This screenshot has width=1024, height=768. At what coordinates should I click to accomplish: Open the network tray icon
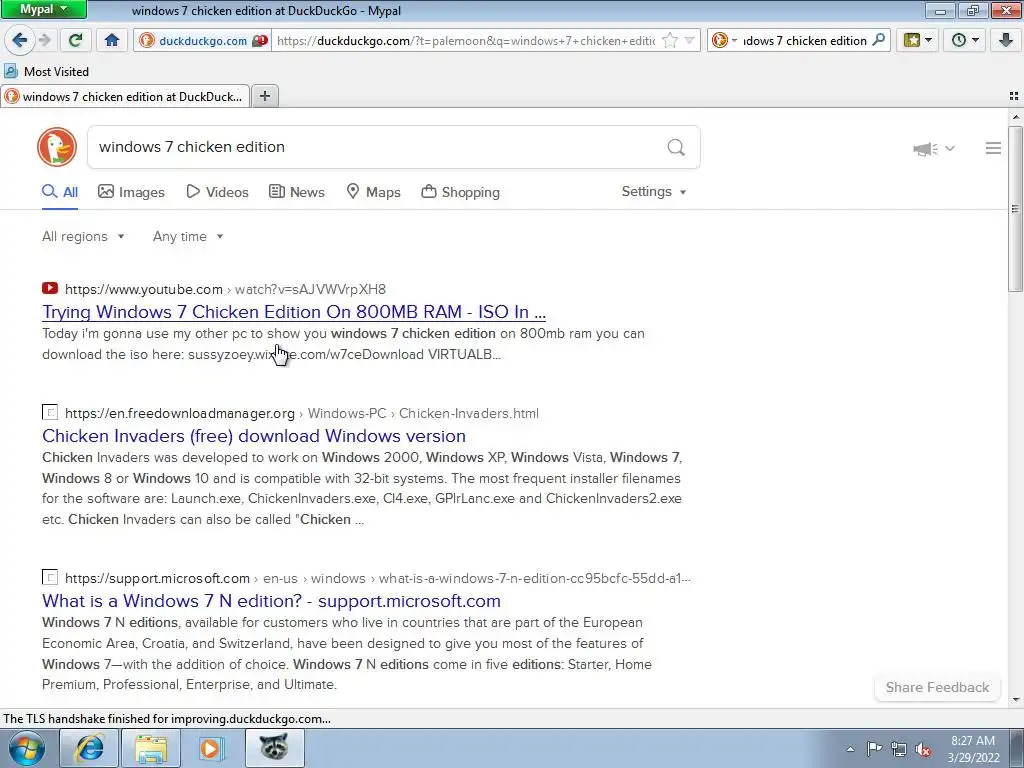(899, 749)
